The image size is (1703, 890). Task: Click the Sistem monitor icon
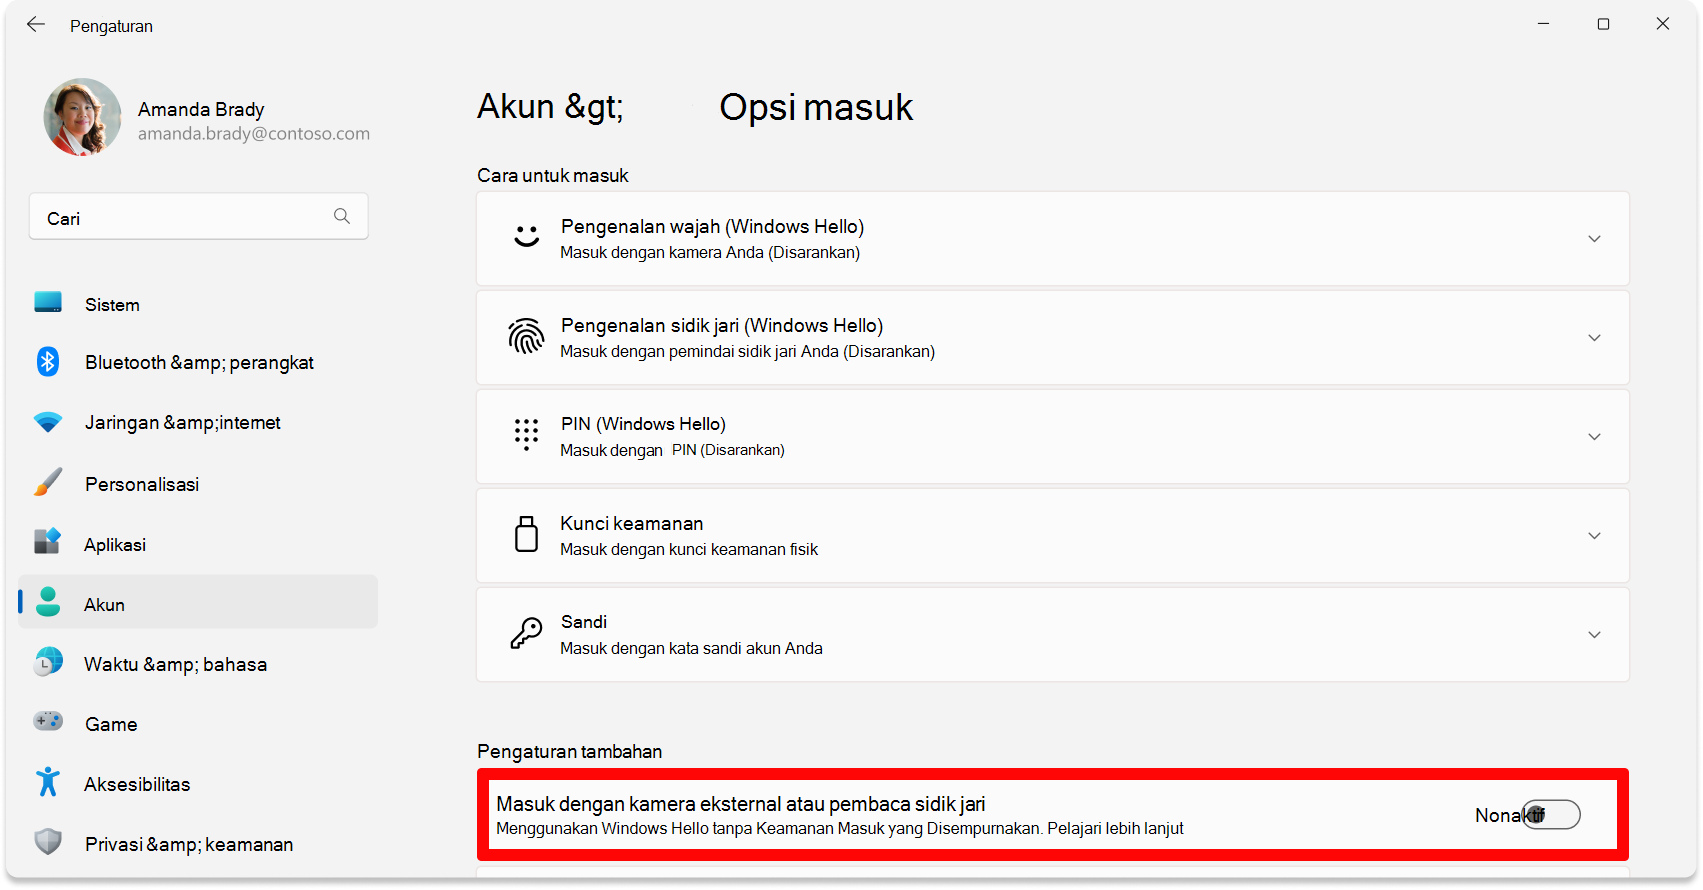(48, 302)
